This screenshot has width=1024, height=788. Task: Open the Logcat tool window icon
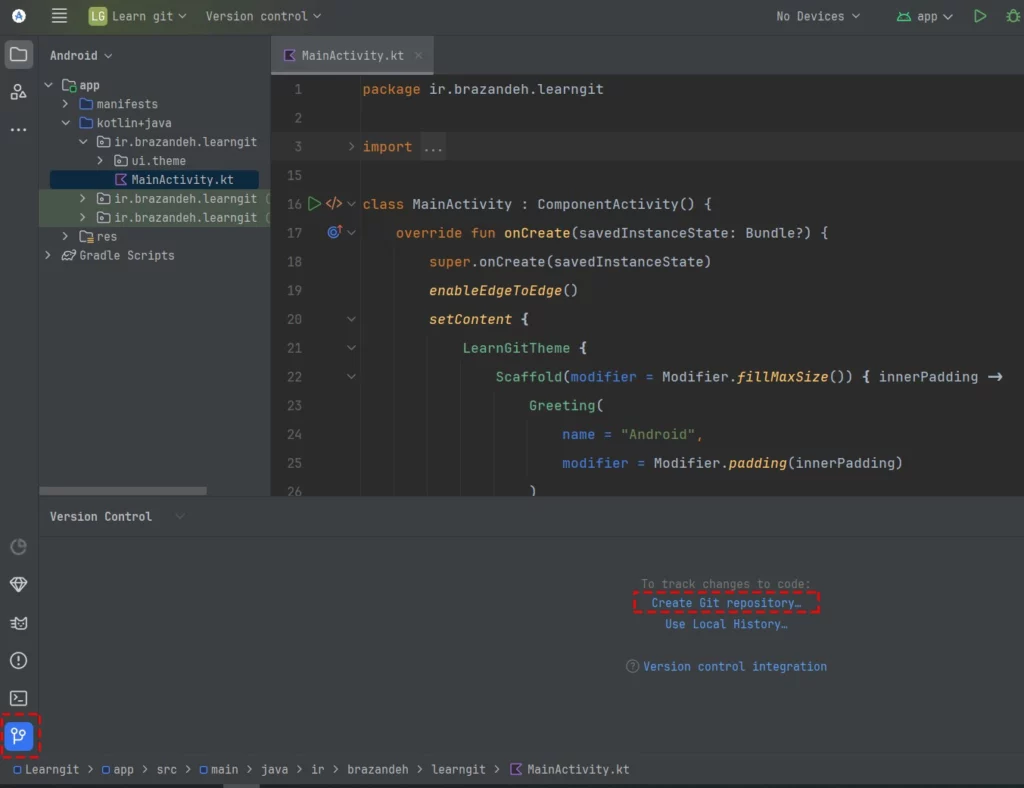[x=18, y=623]
